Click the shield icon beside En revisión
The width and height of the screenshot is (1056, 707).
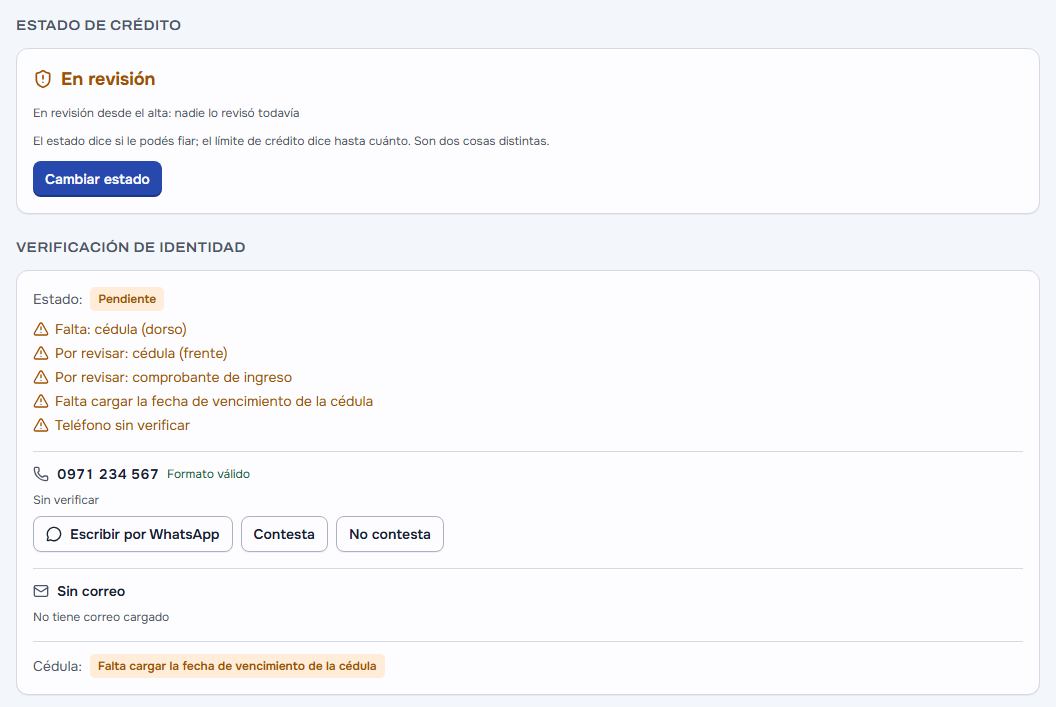tap(42, 79)
